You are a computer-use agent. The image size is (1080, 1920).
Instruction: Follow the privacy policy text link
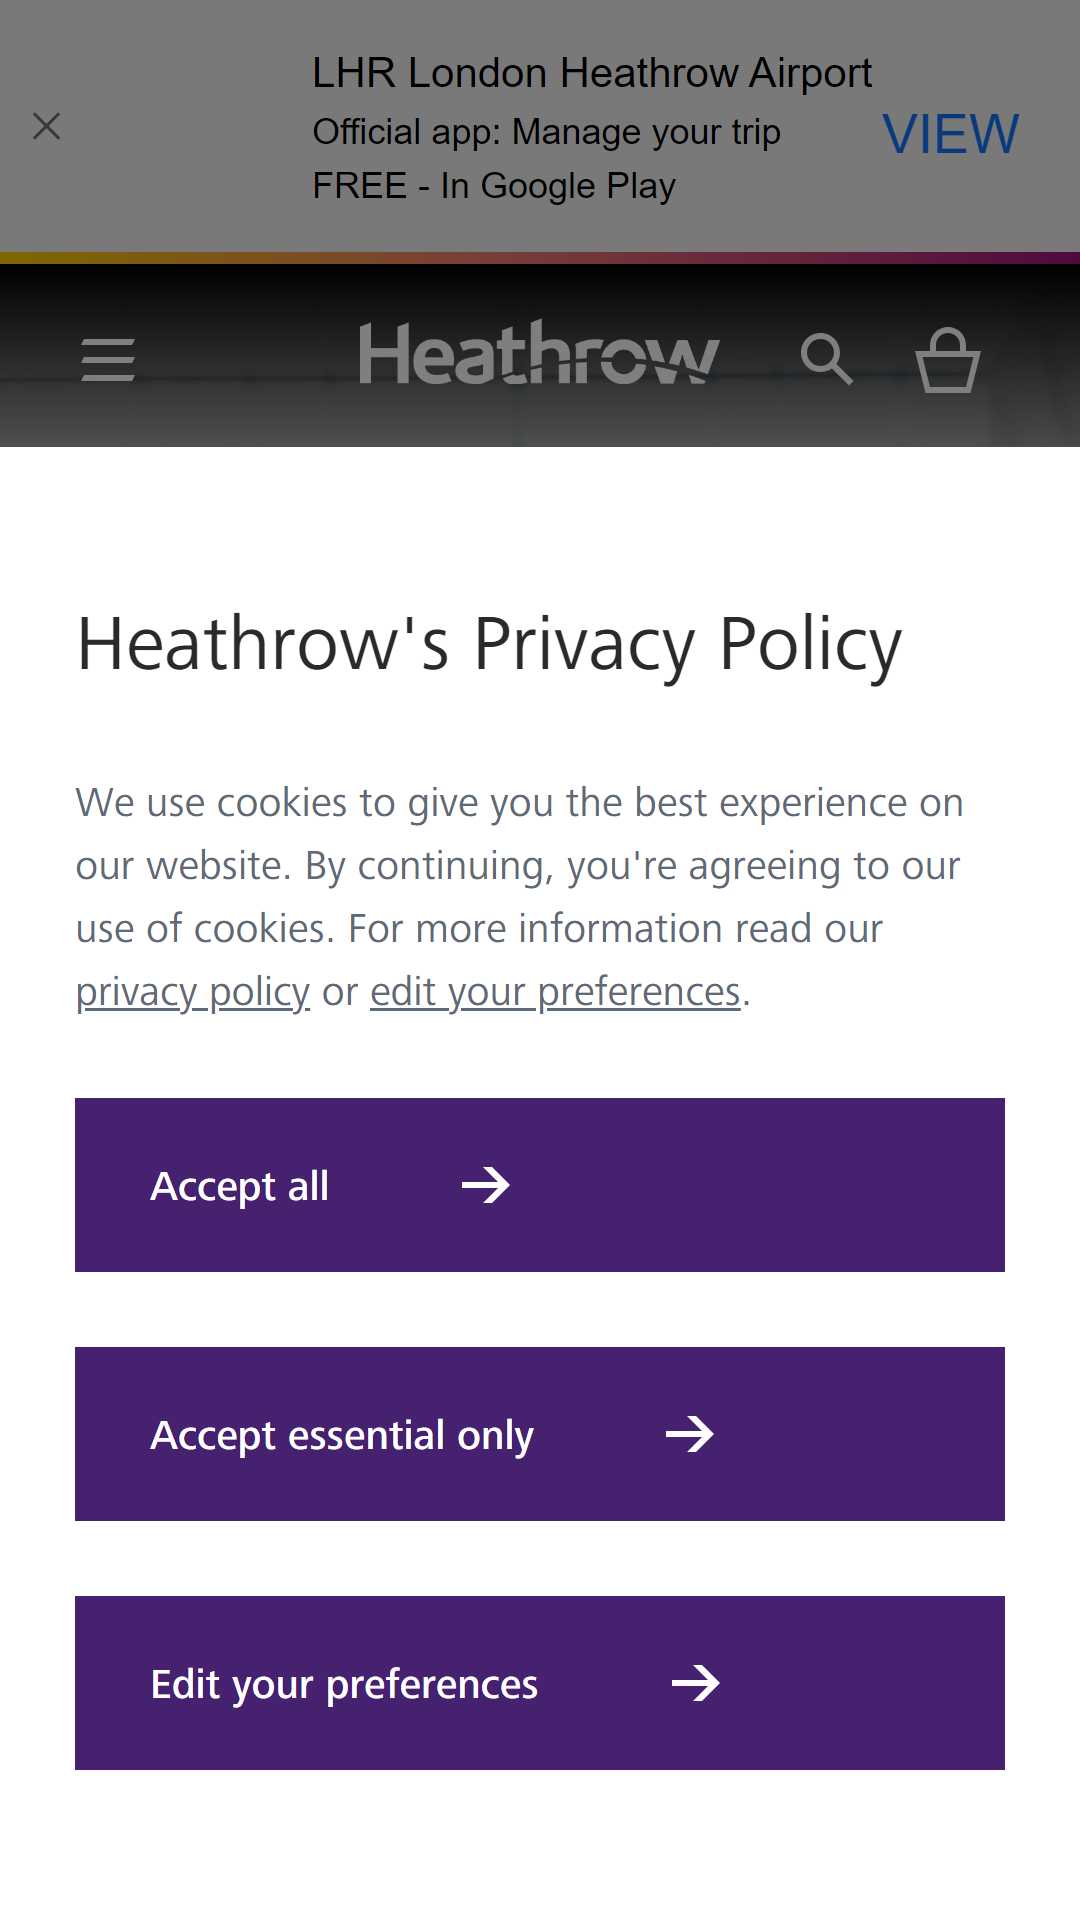click(x=193, y=992)
